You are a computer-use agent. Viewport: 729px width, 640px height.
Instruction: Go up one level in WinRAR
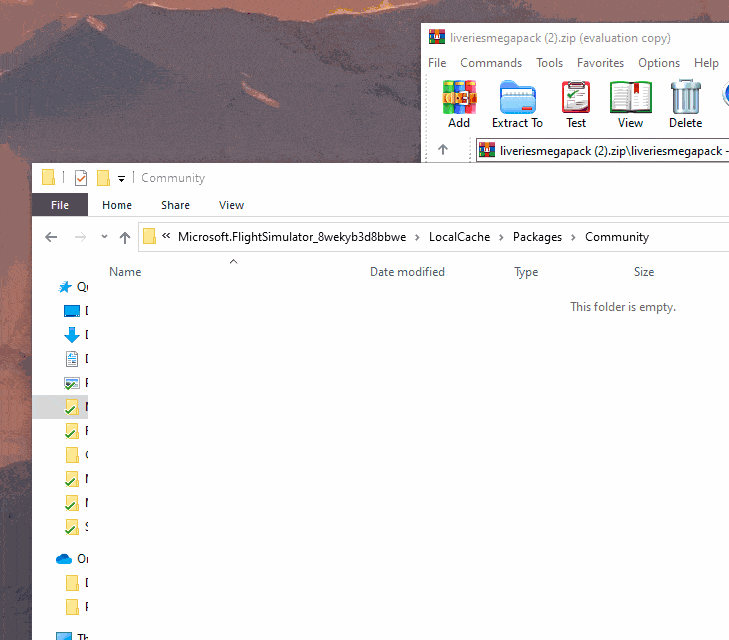tap(444, 150)
